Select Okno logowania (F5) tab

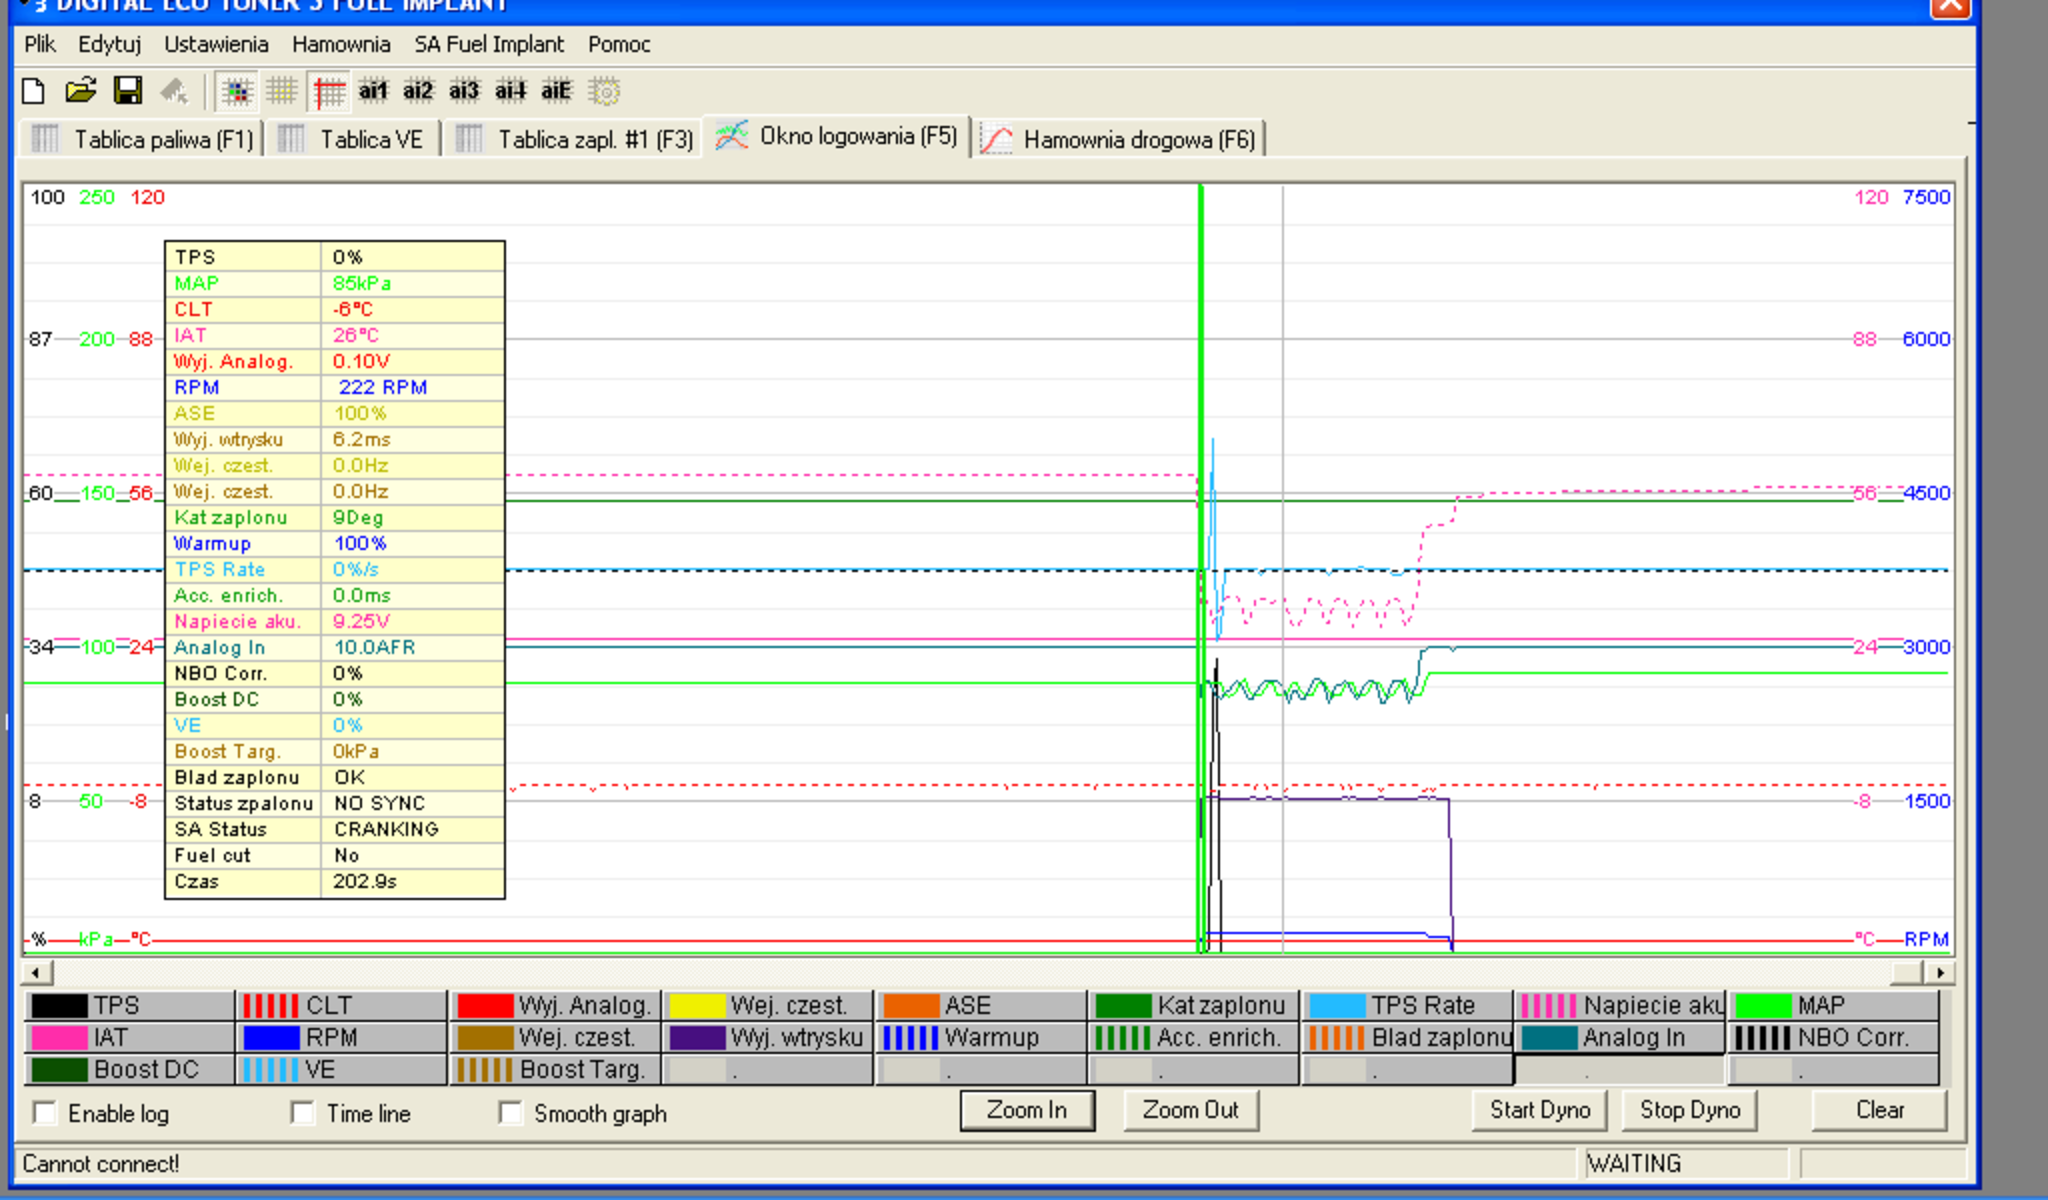click(837, 136)
